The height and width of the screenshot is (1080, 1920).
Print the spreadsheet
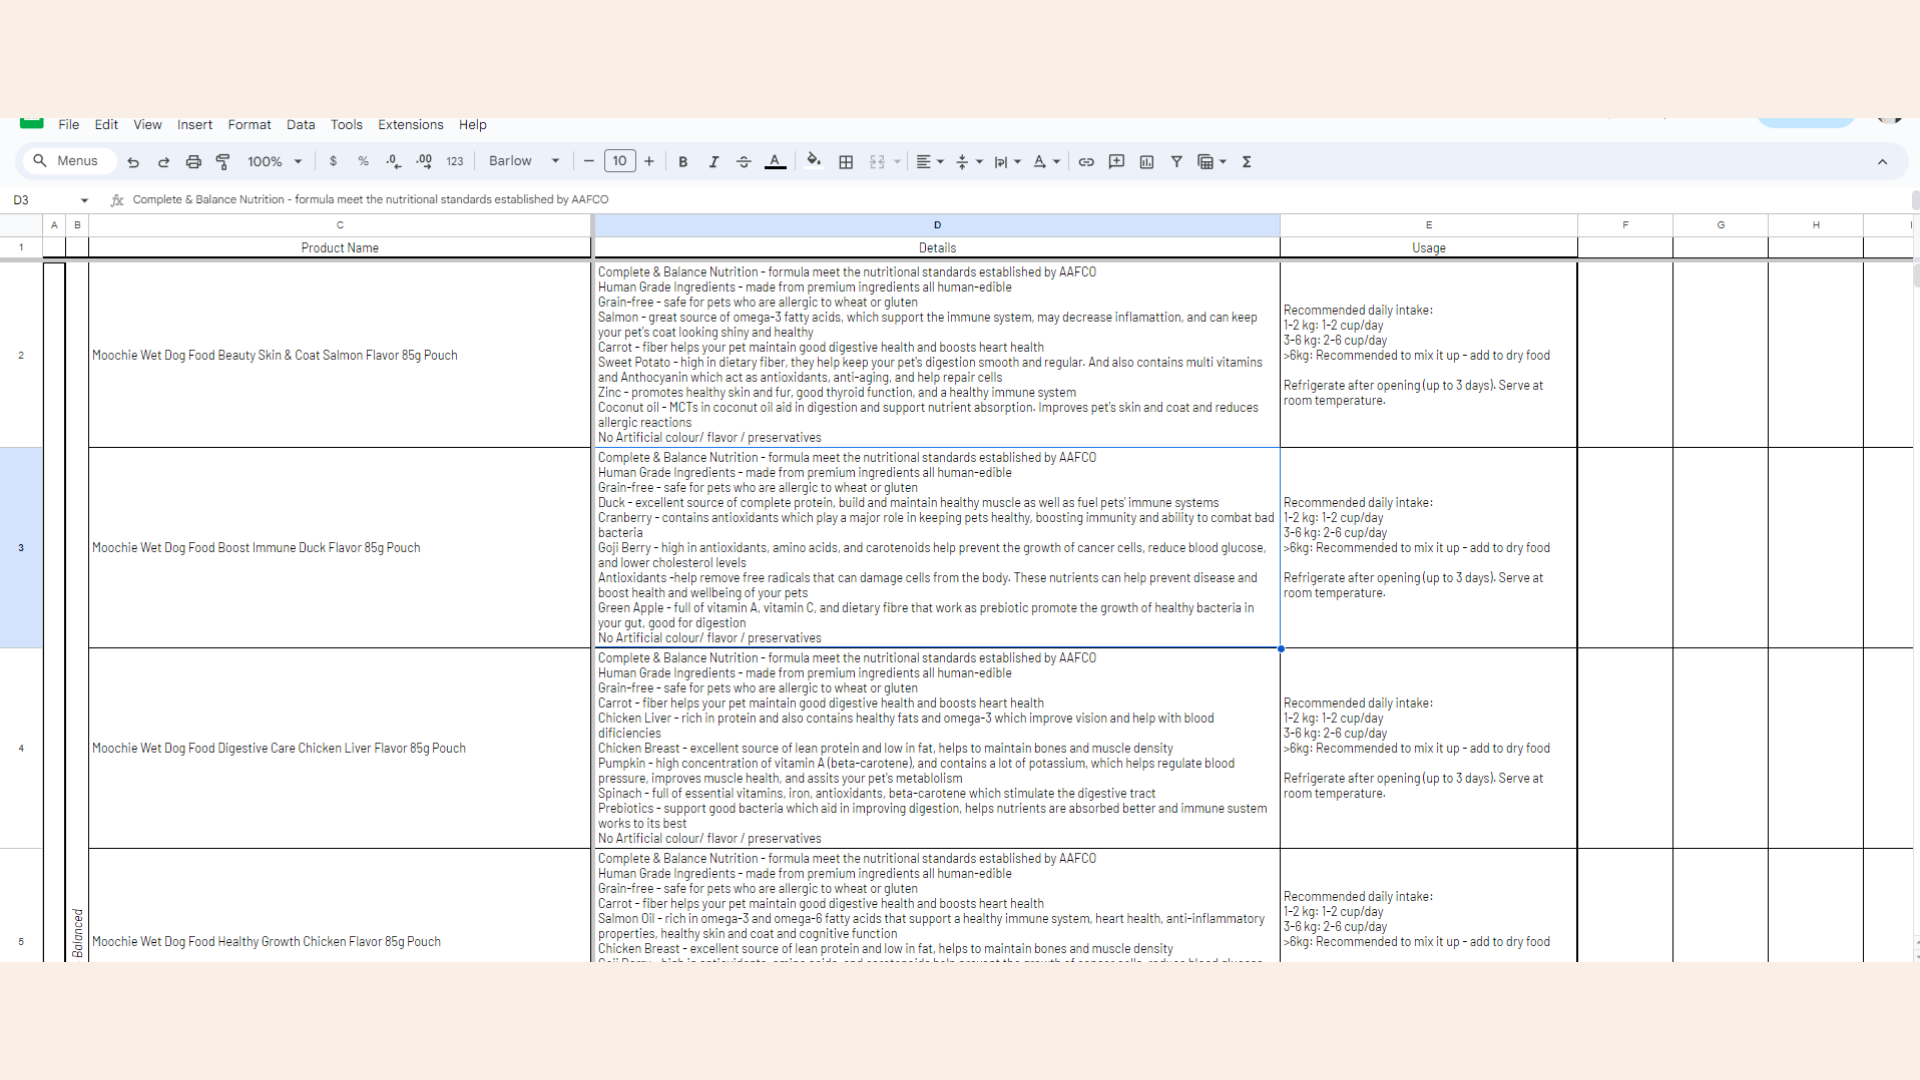click(x=193, y=161)
